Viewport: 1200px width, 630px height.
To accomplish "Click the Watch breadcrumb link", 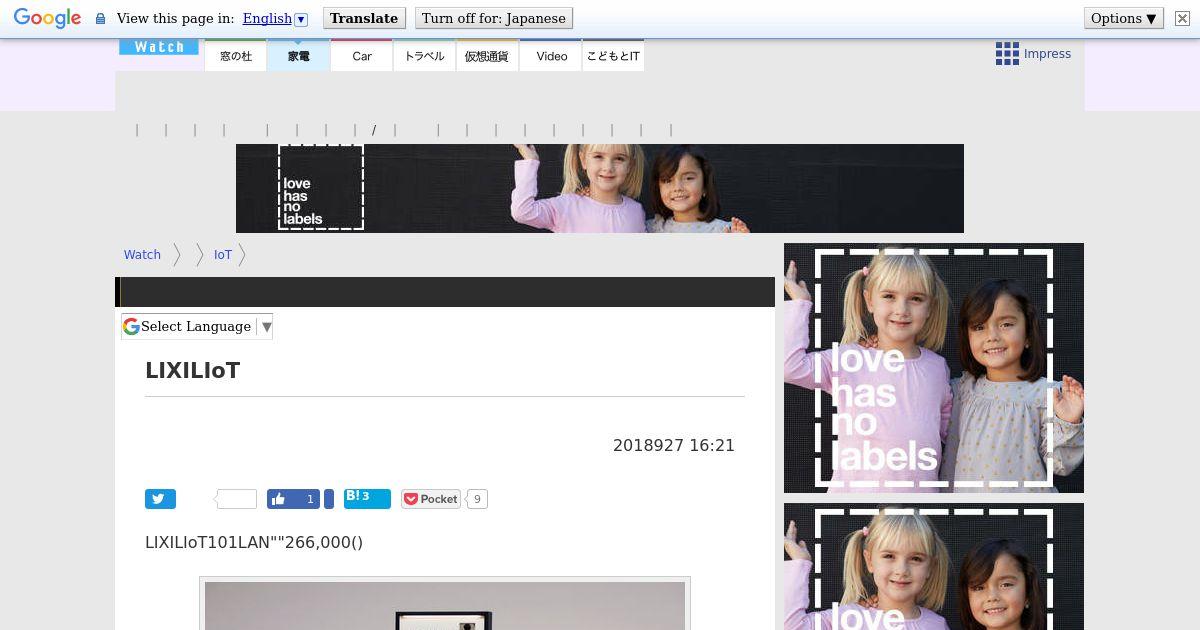I will click(x=142, y=255).
